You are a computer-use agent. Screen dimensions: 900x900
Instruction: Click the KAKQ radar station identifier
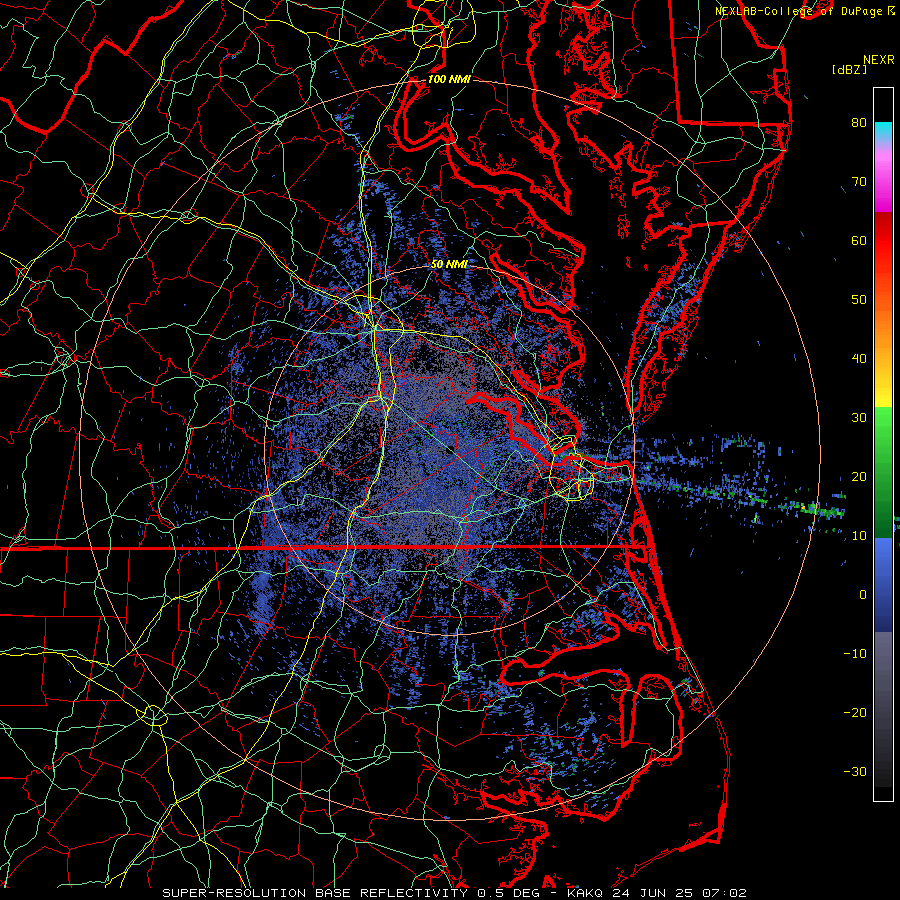tap(586, 893)
